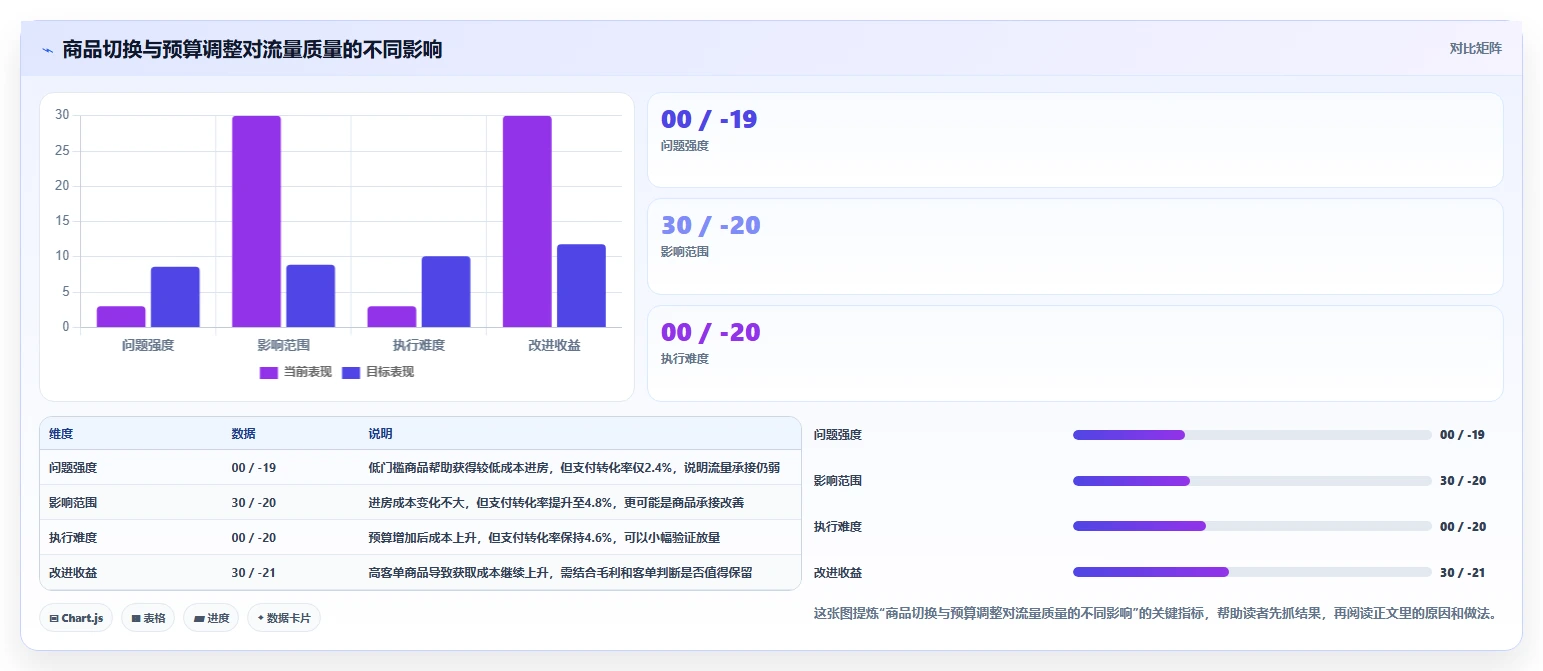This screenshot has height=671, width=1543.
Task: Click the purple 影响范围 bar in the chart
Action: pyautogui.click(x=256, y=221)
